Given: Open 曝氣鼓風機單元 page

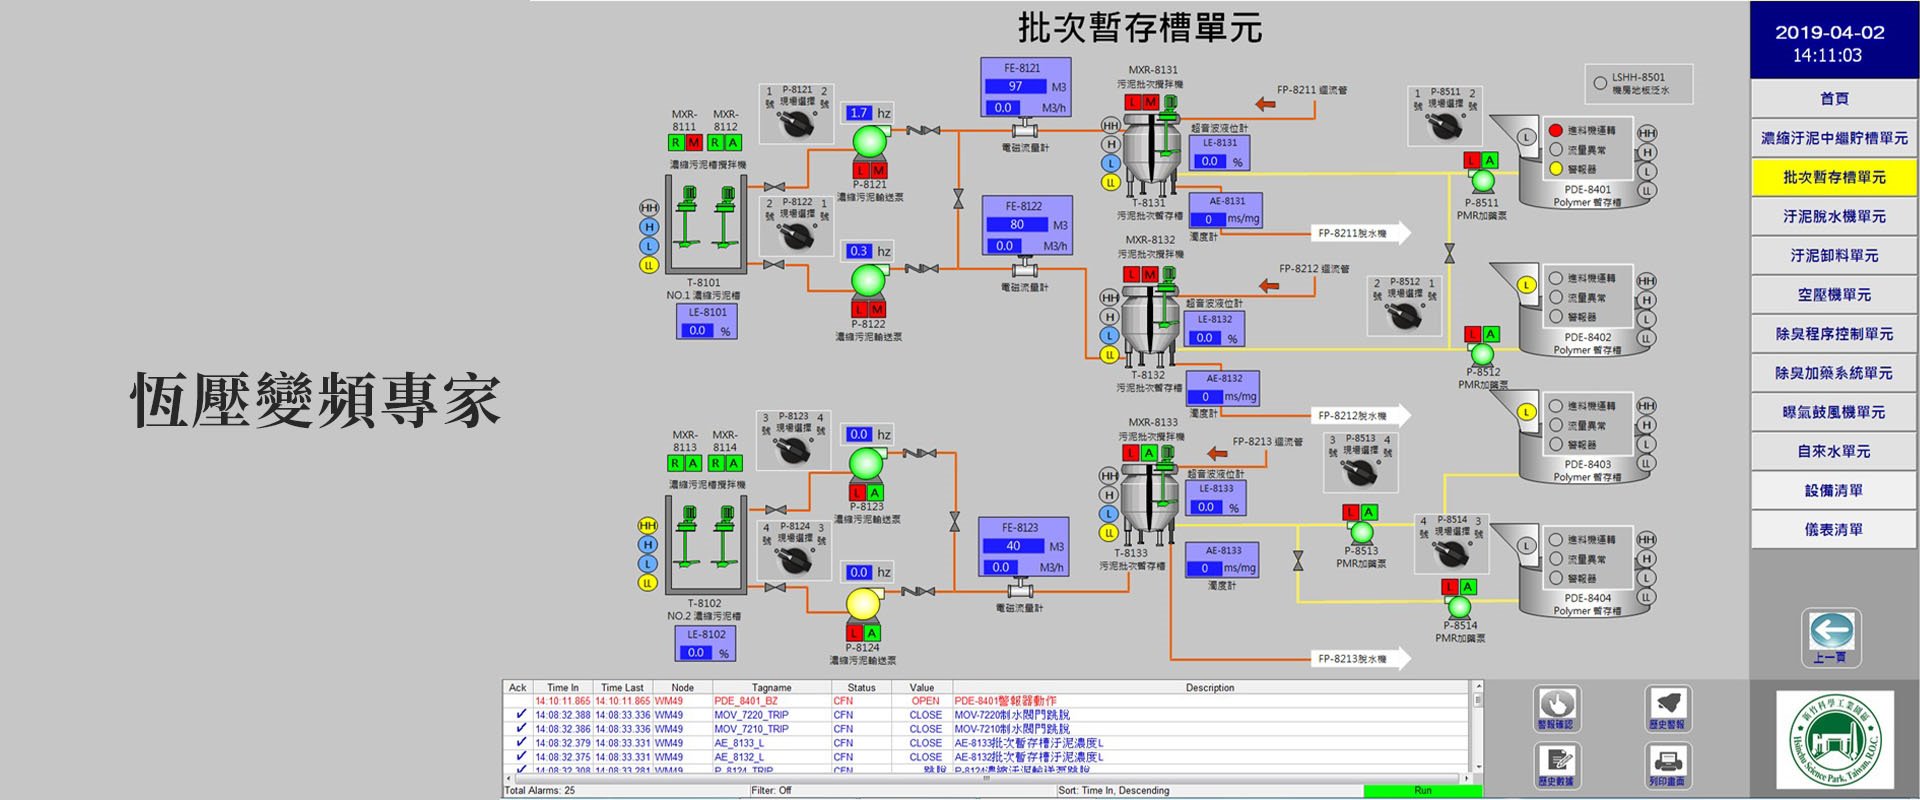Looking at the screenshot, I should coord(1834,412).
